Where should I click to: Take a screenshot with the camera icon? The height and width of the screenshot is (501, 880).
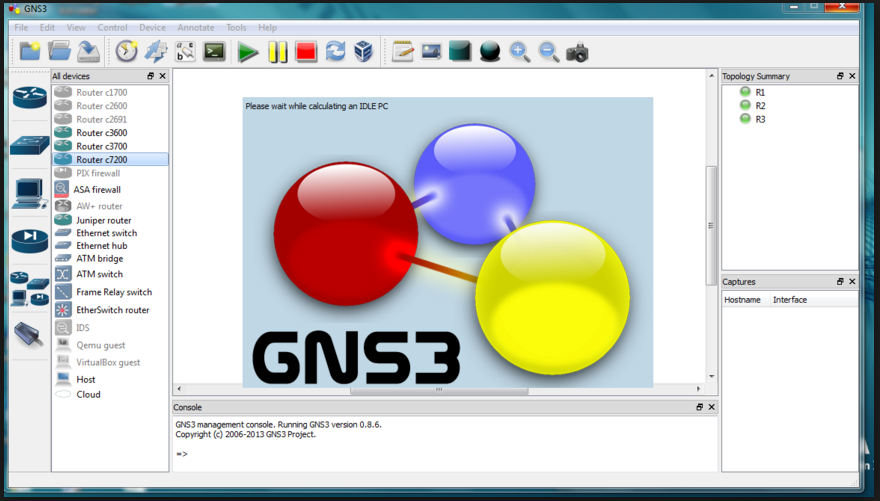[578, 53]
